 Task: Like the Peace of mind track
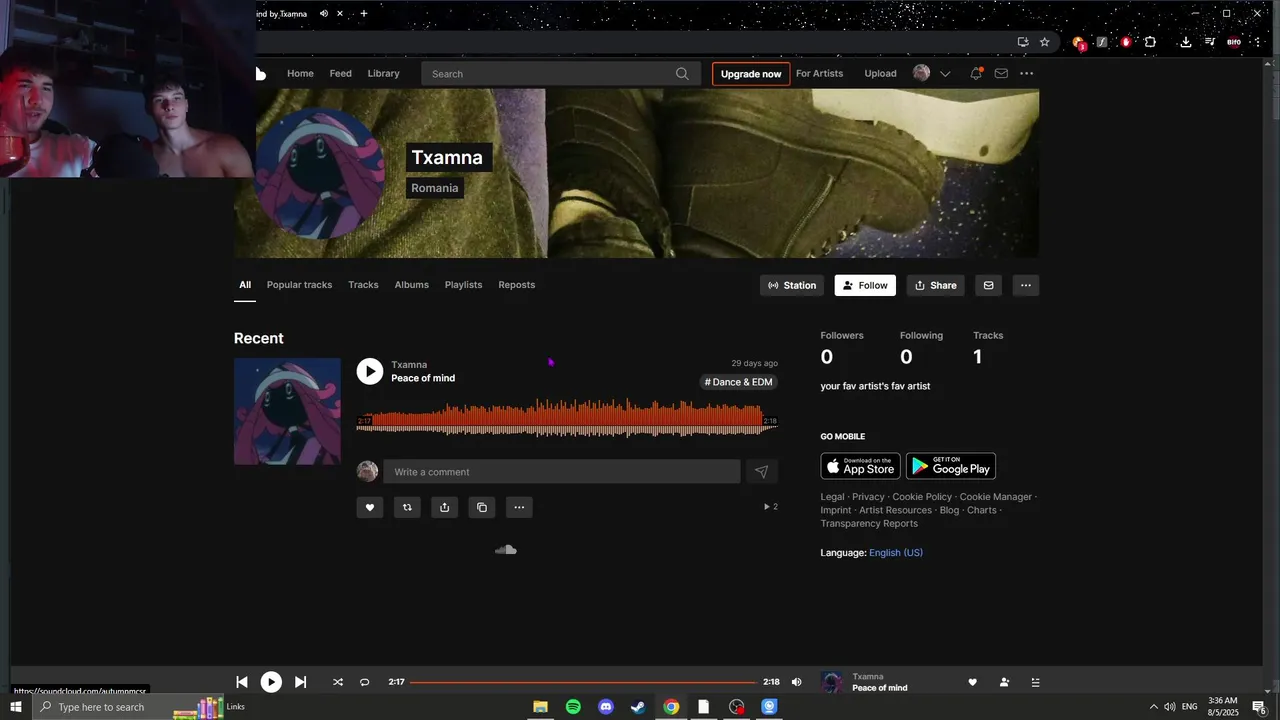370,507
